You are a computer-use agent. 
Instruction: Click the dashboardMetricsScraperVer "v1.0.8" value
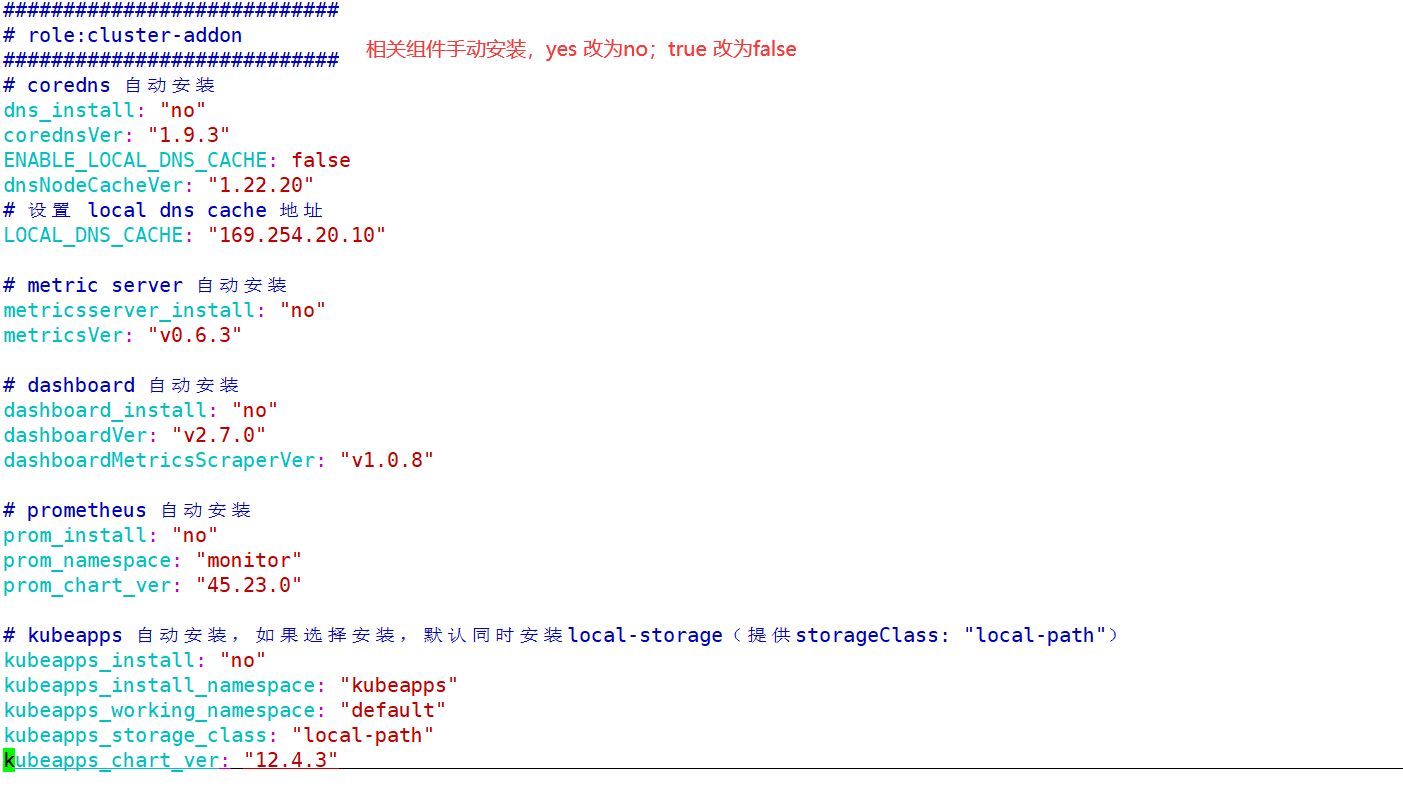coord(387,460)
